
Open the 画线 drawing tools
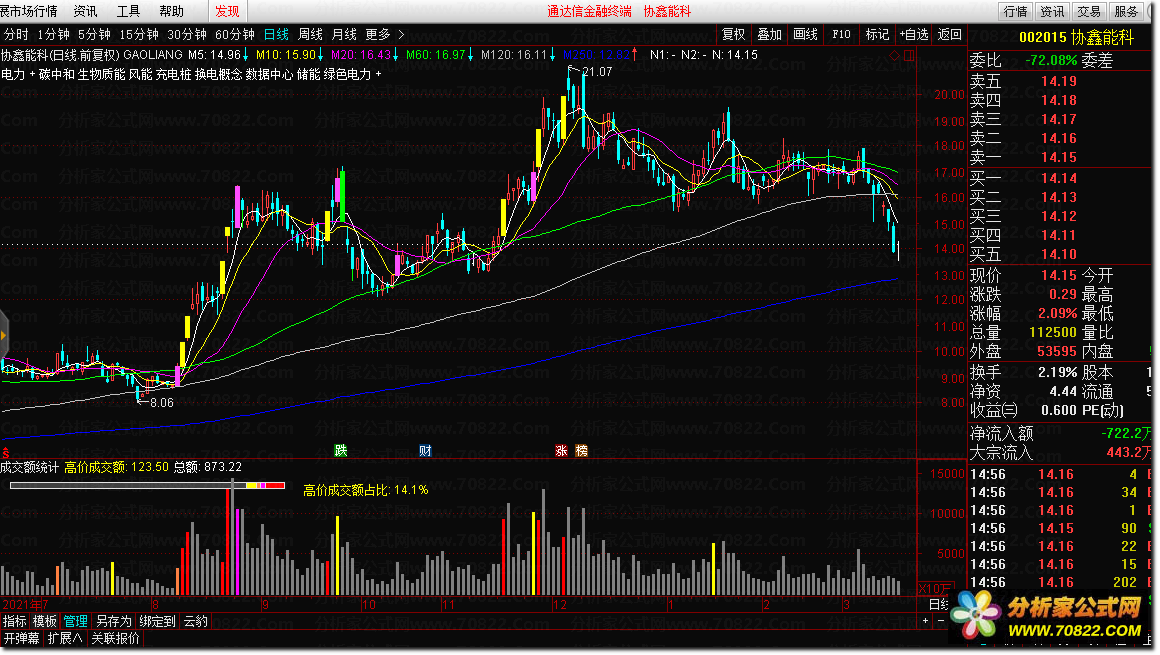tap(806, 35)
